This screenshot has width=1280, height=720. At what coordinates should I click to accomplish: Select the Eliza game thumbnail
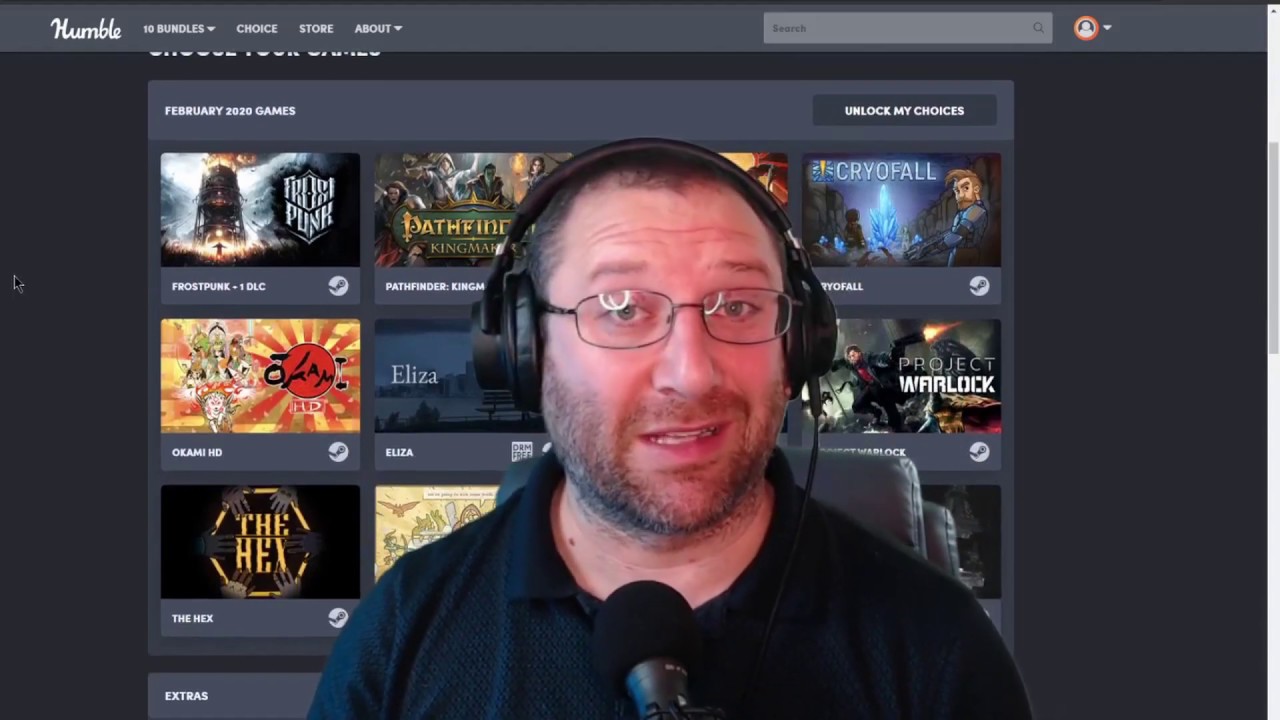click(456, 376)
